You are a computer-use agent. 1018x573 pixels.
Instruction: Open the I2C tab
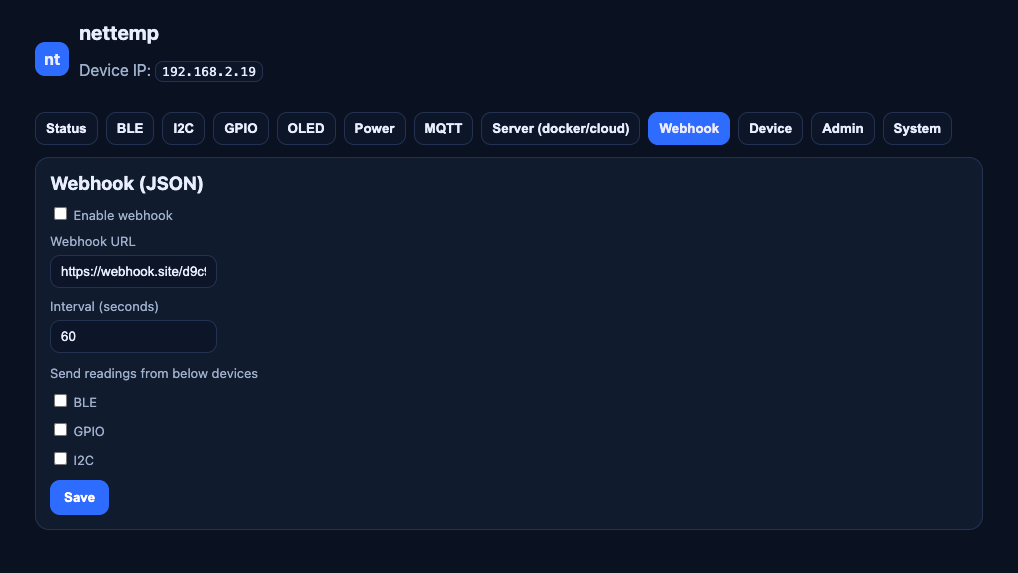(183, 129)
